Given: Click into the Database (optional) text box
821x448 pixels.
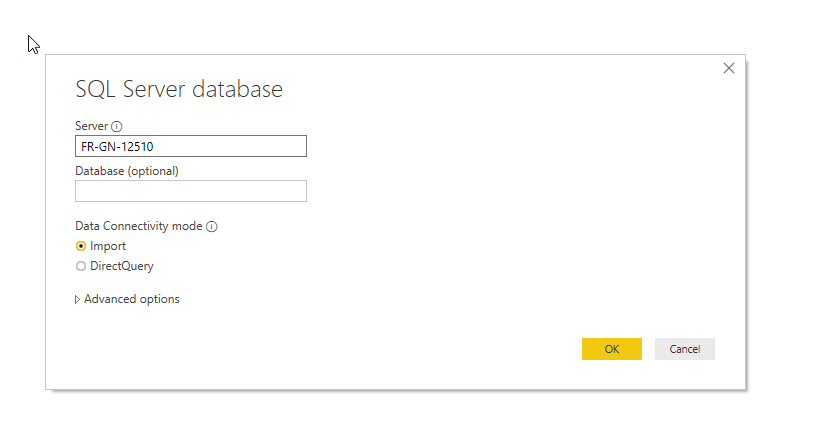Looking at the screenshot, I should click(x=190, y=191).
